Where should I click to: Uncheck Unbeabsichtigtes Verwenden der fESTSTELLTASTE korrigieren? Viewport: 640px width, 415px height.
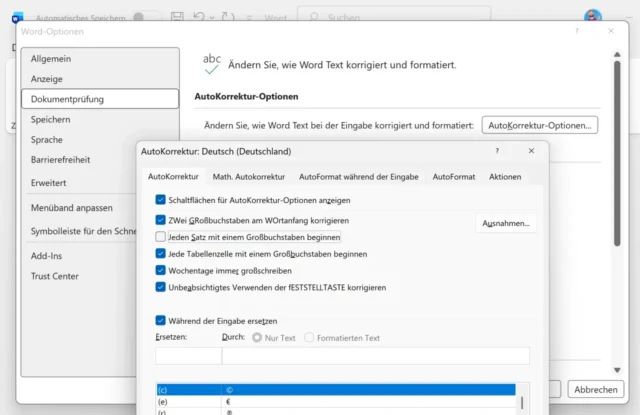coord(160,287)
